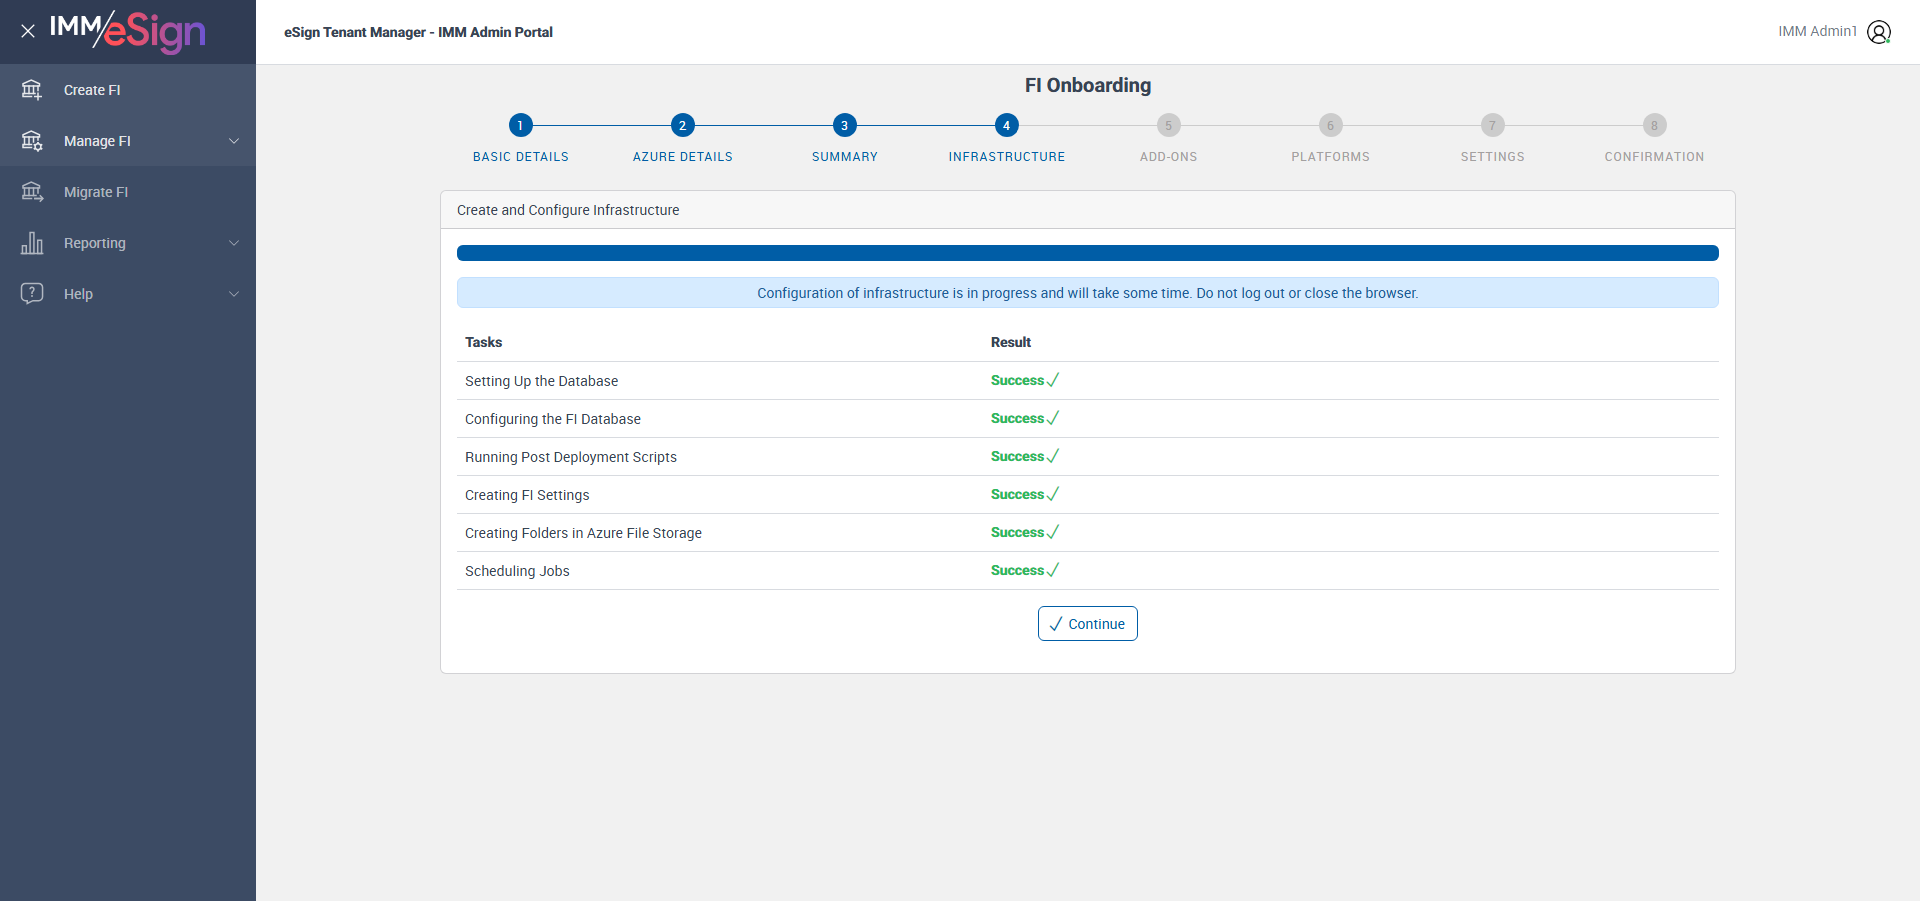Click the Help question bubble icon

coord(32,294)
